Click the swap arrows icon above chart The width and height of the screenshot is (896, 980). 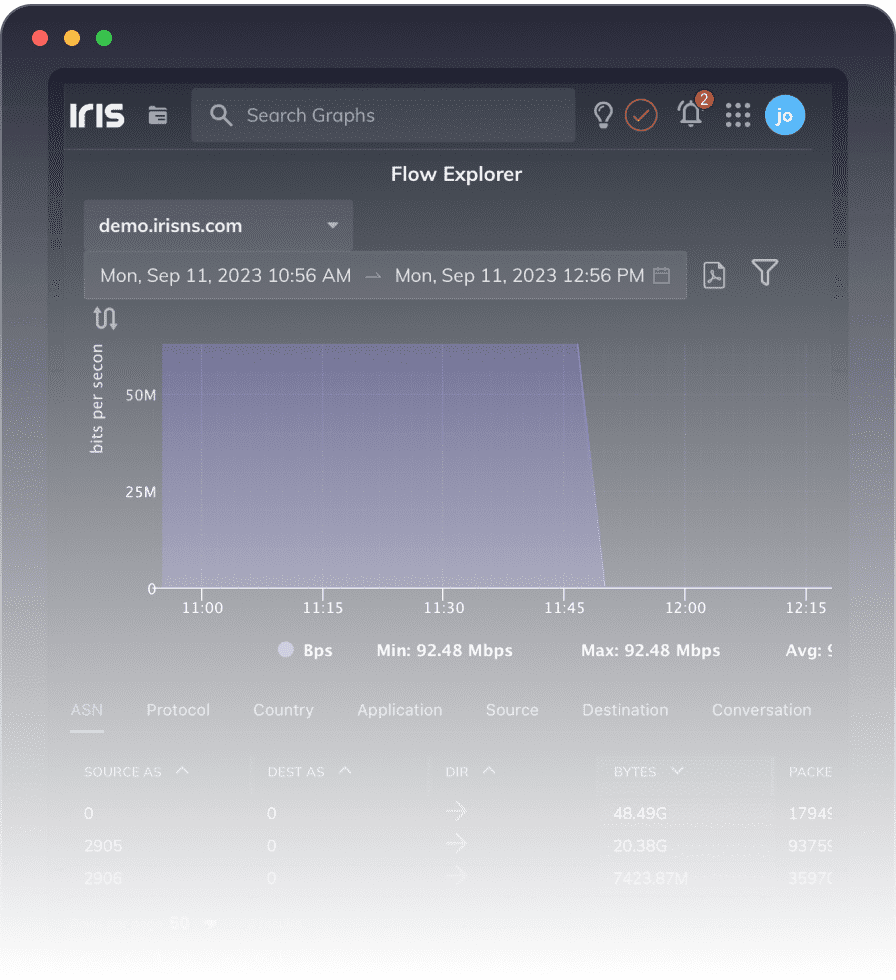pyautogui.click(x=105, y=319)
